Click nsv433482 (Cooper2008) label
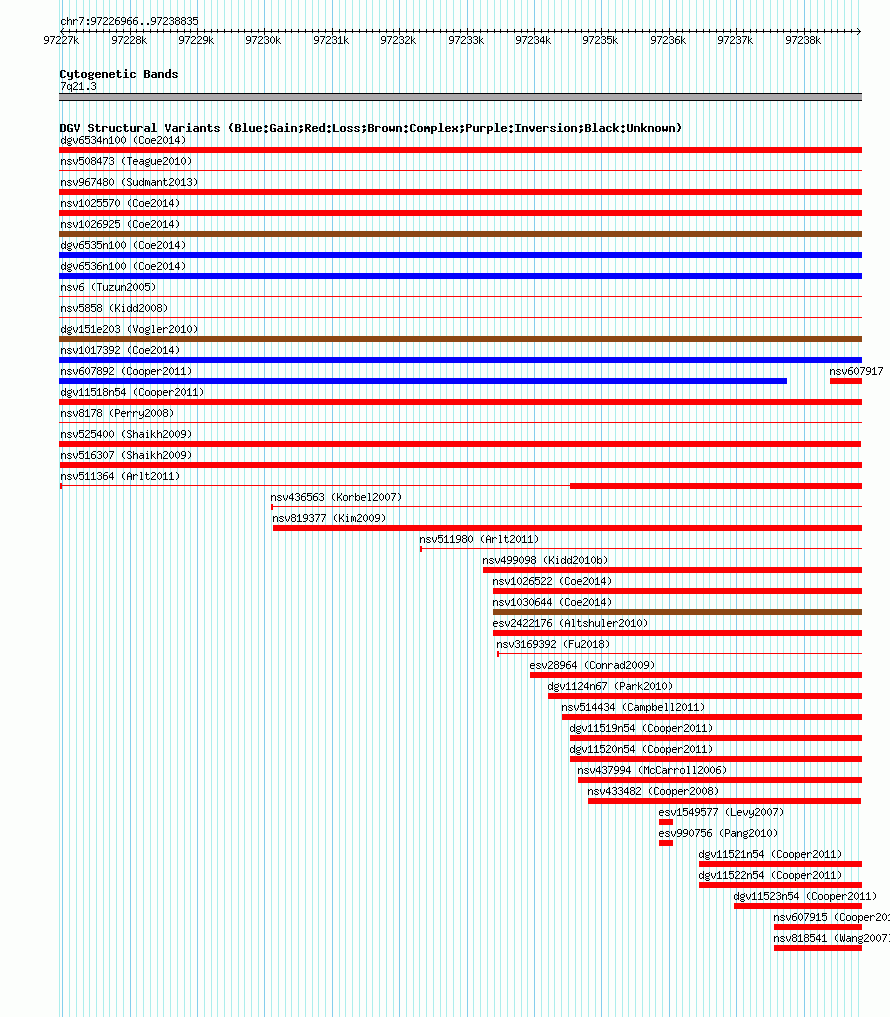Image resolution: width=890 pixels, height=1017 pixels. (653, 791)
